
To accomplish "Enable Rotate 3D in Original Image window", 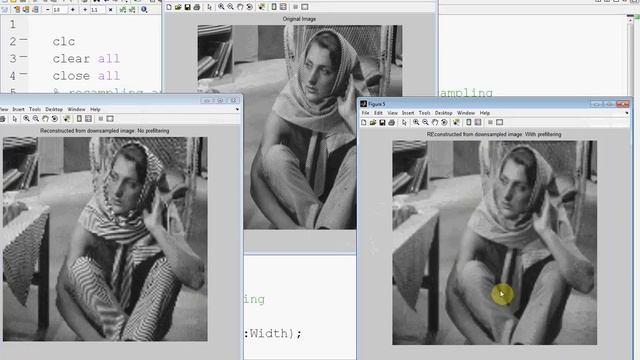I will pyautogui.click(x=249, y=7).
